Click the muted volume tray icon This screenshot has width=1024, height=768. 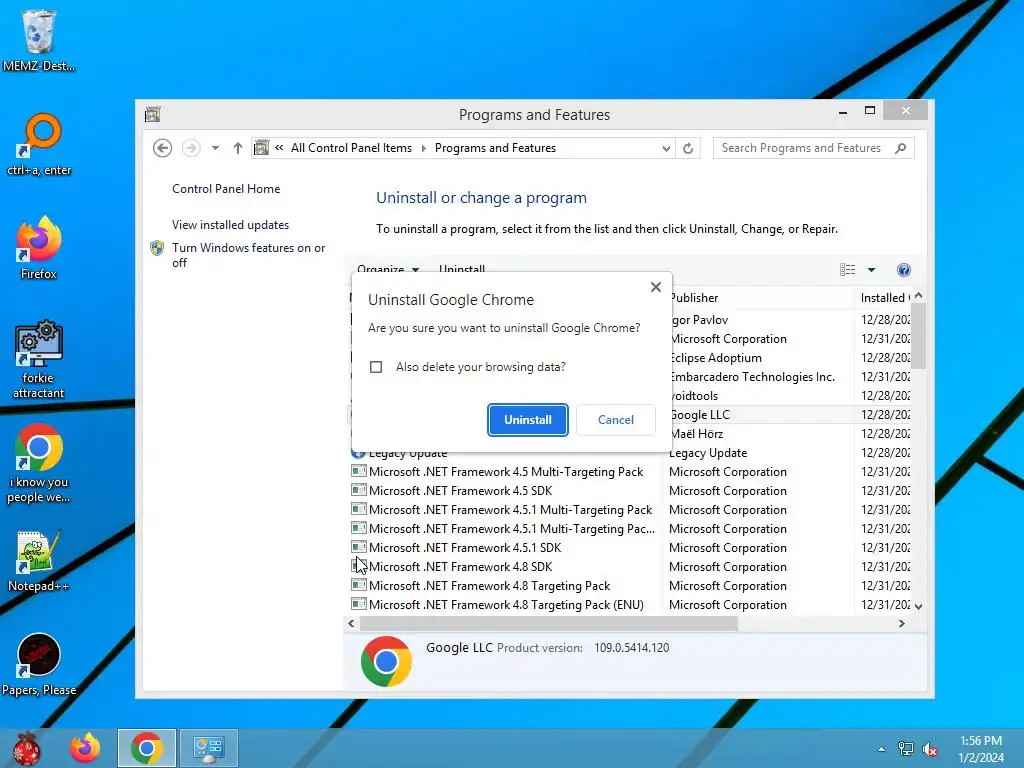(x=929, y=749)
